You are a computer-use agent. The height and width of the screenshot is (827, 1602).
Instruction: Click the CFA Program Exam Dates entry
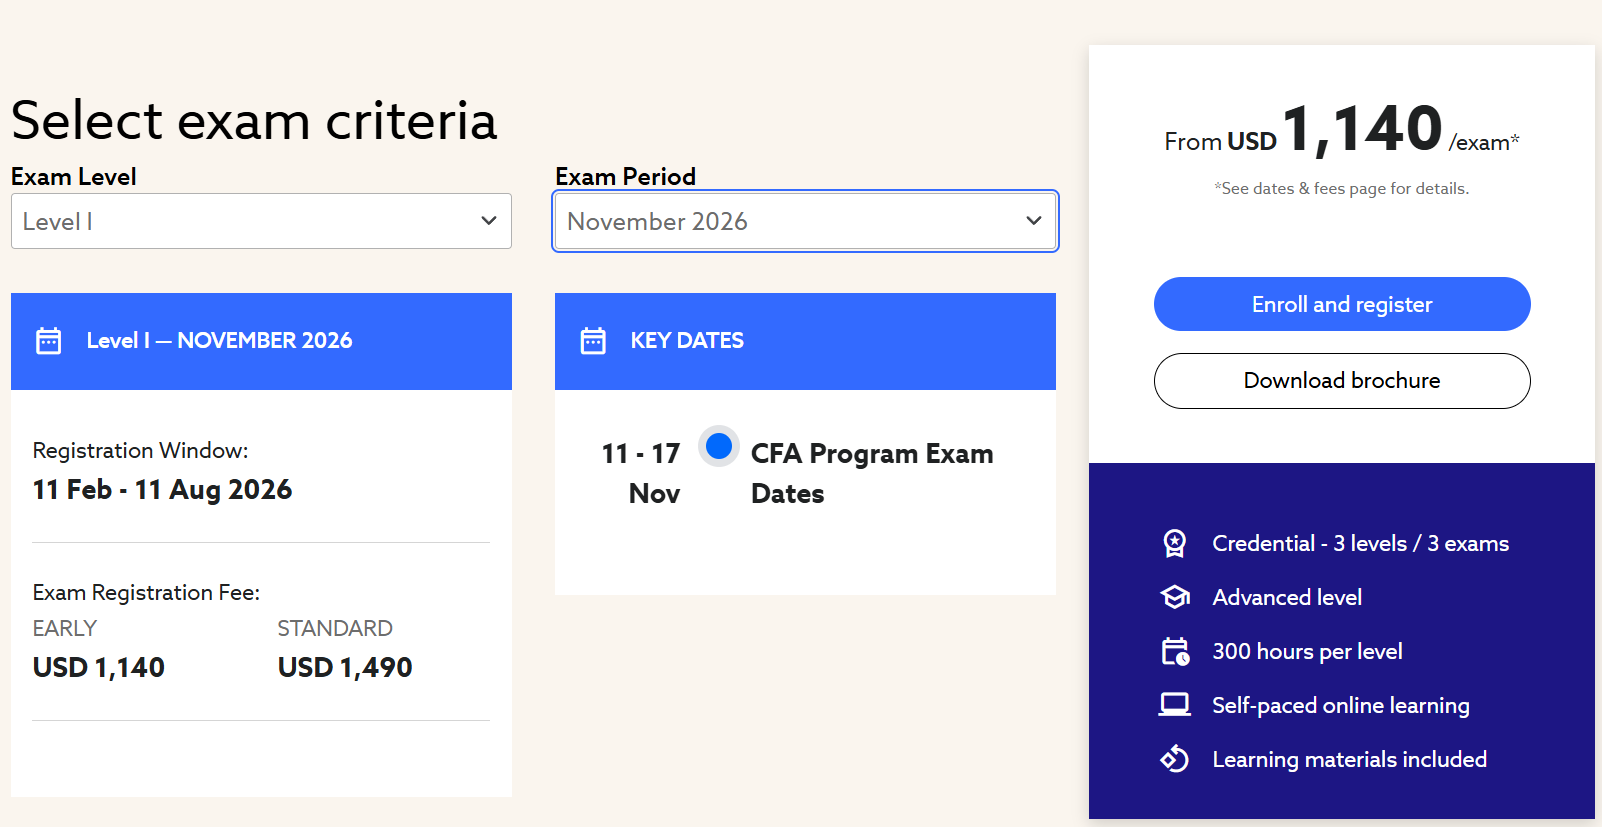pos(871,473)
